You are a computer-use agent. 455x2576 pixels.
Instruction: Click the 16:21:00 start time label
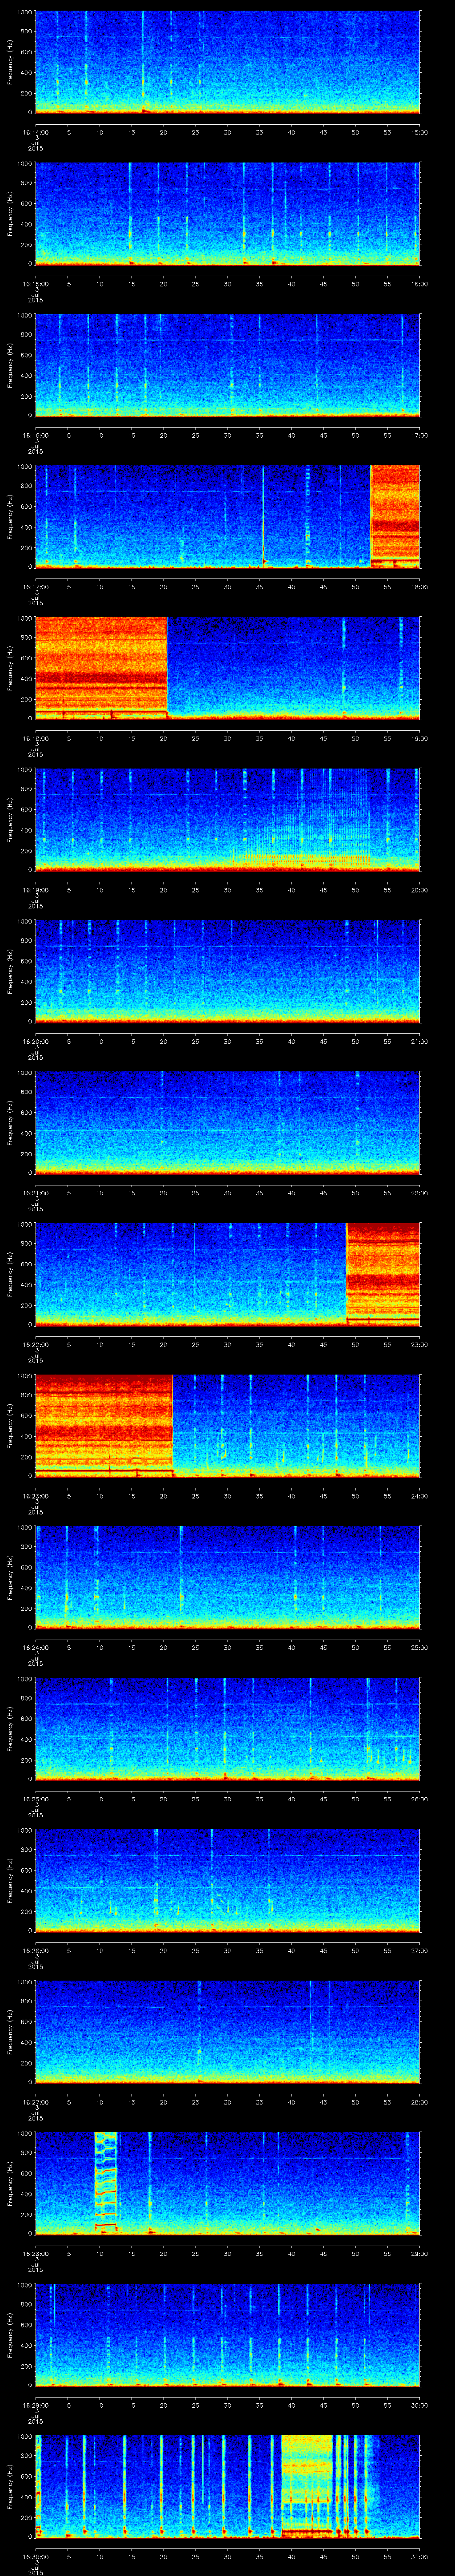35,1193
